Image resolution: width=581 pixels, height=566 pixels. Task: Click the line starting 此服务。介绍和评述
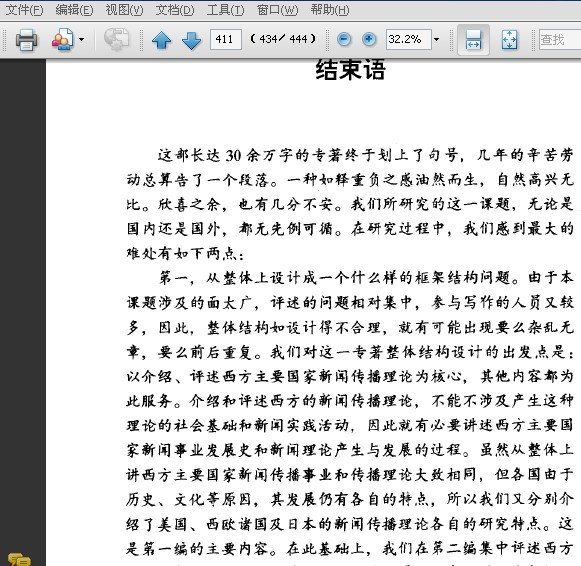click(x=350, y=401)
